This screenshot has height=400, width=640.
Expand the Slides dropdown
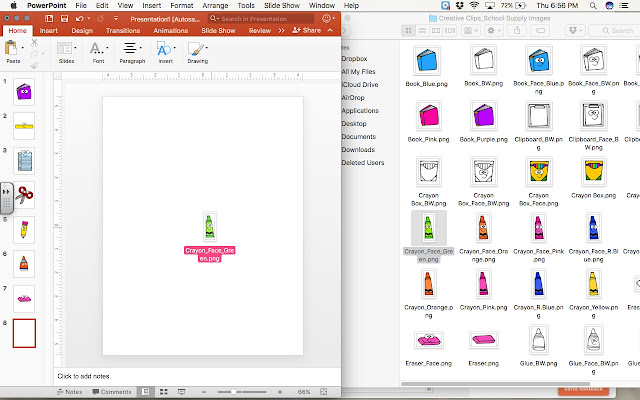[x=66, y=52]
